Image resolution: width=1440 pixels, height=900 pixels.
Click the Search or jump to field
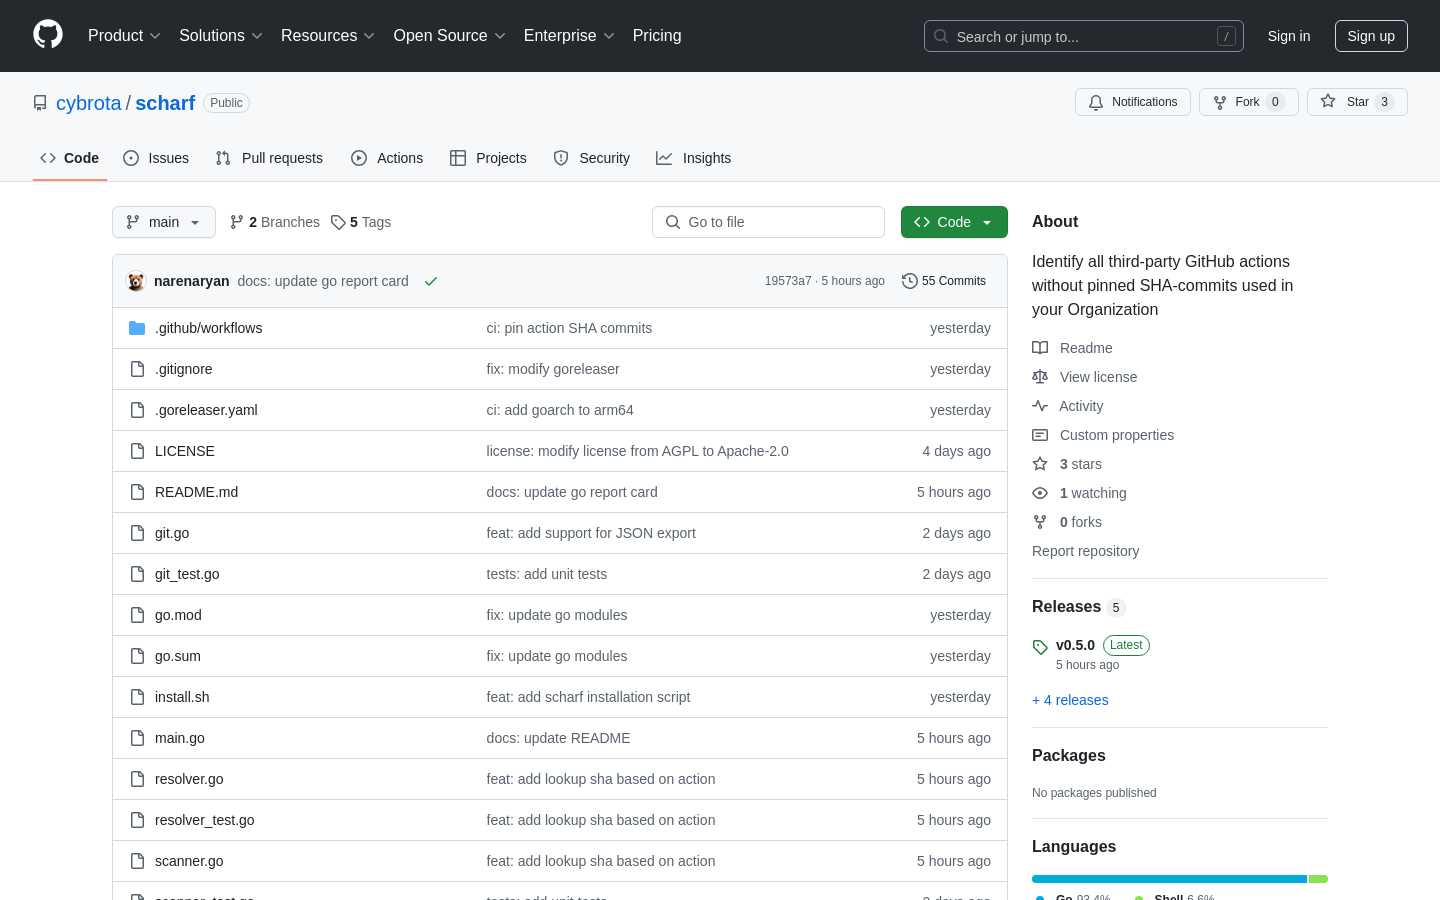(x=1084, y=36)
